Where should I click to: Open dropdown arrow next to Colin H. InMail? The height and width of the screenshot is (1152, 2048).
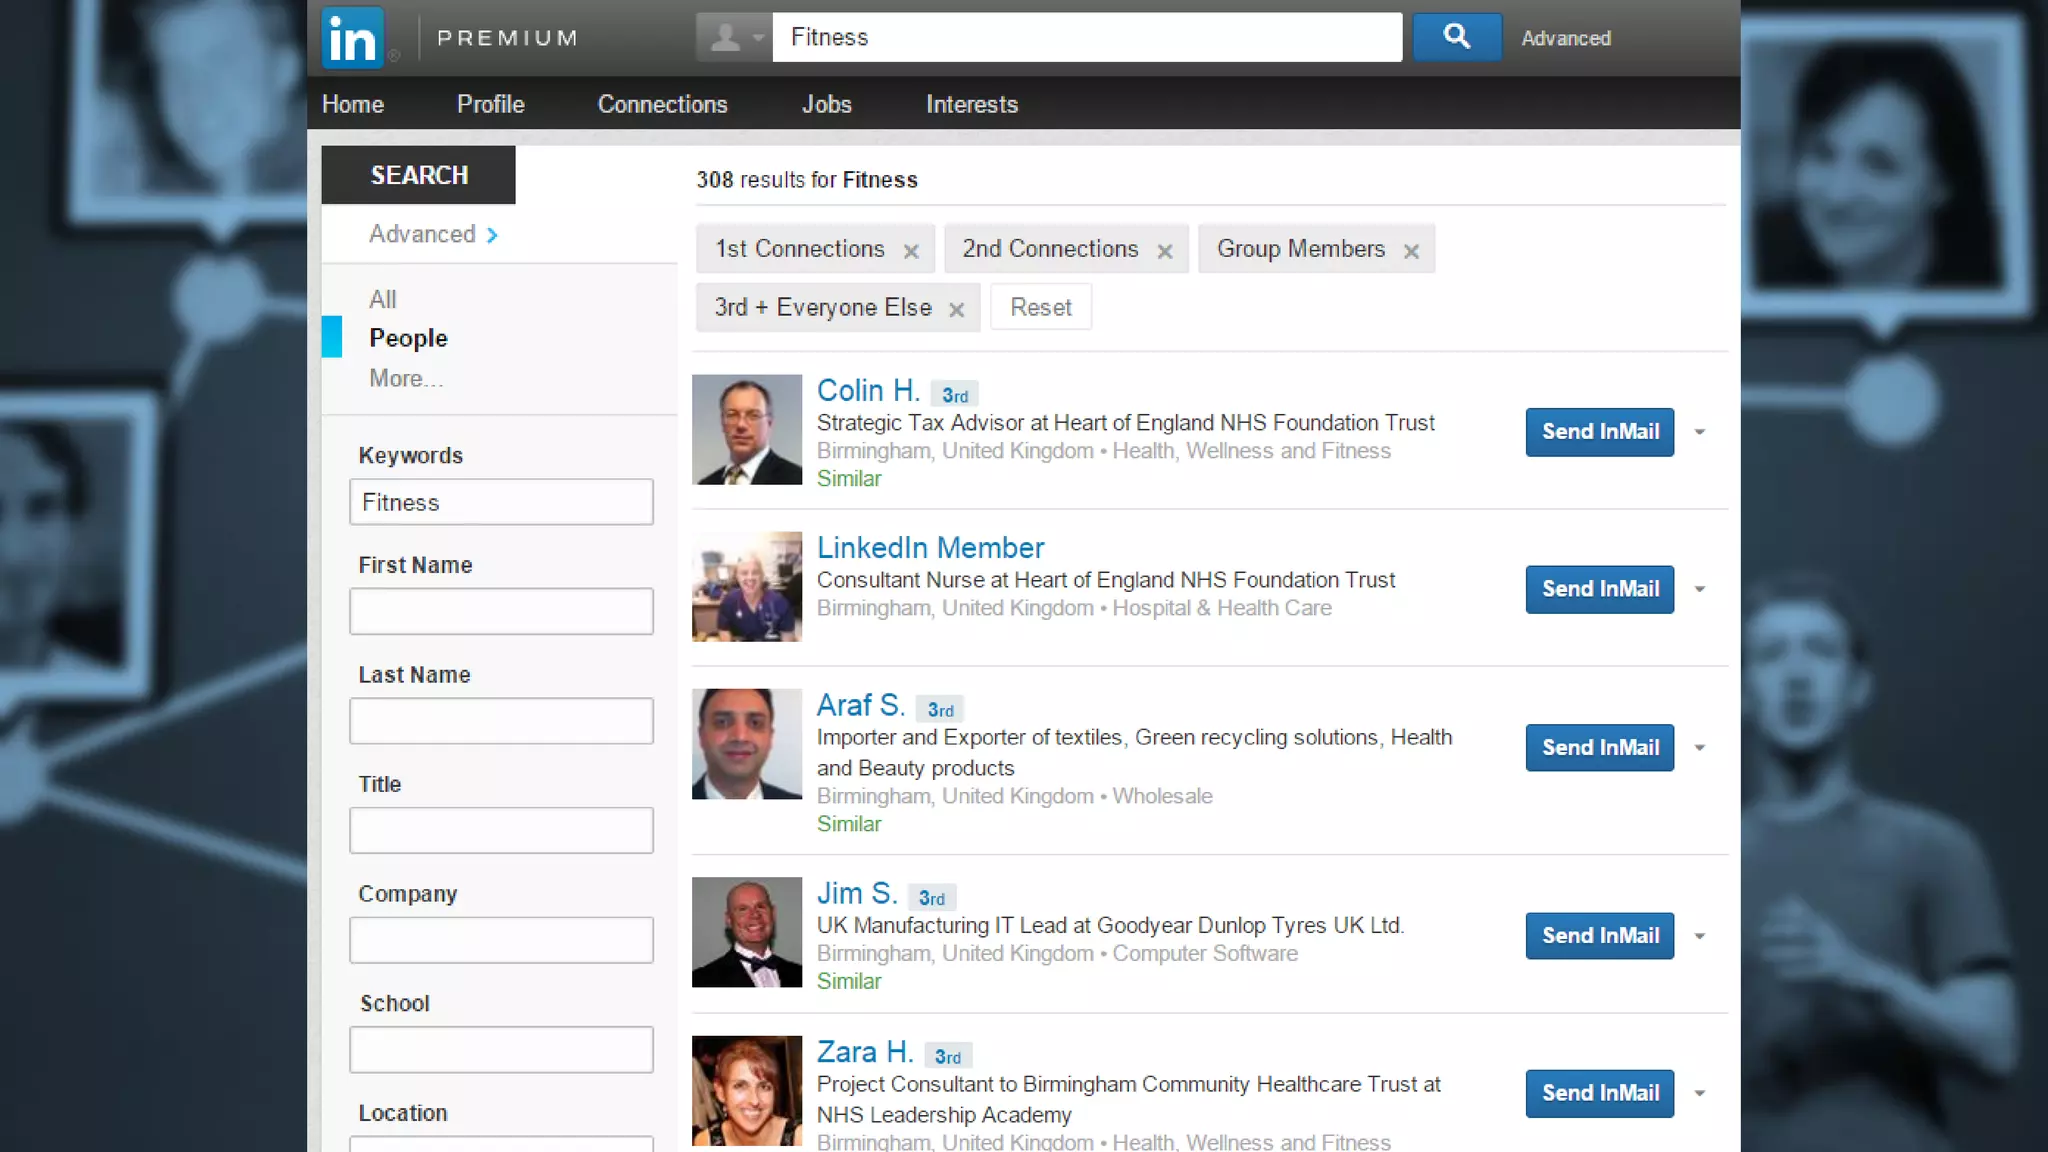(1700, 432)
